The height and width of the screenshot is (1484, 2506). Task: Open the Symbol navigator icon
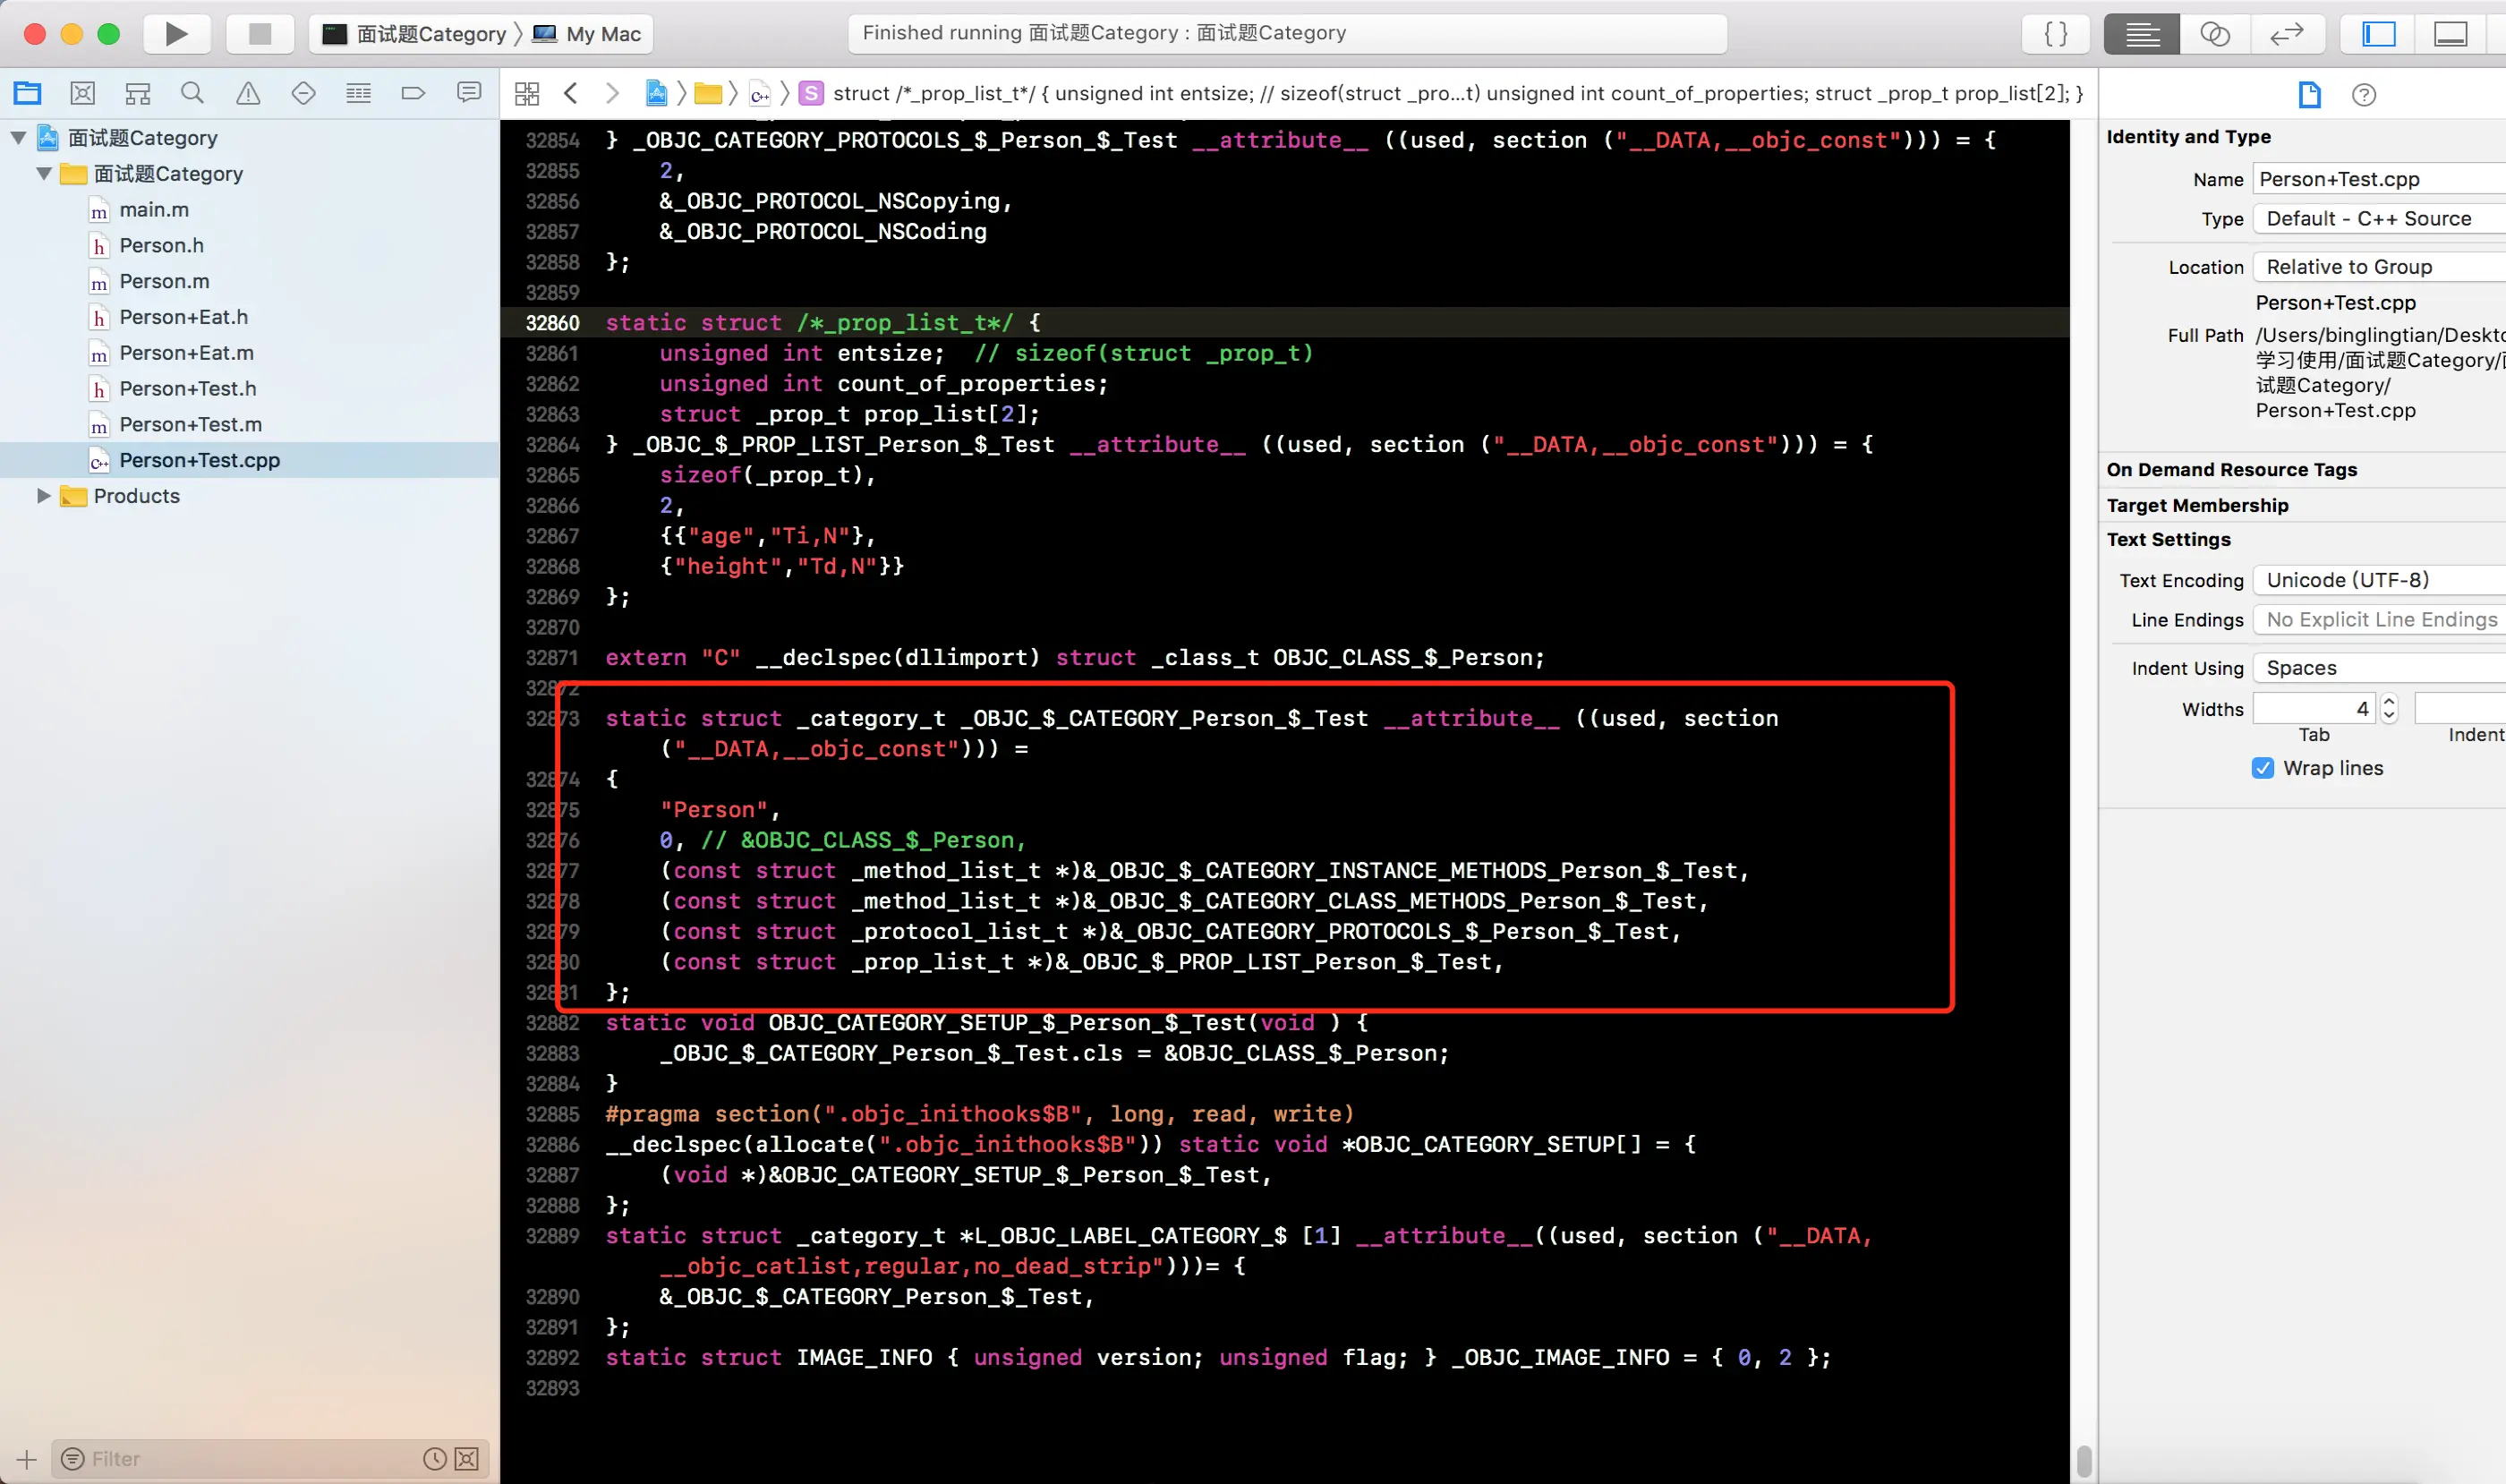138,94
